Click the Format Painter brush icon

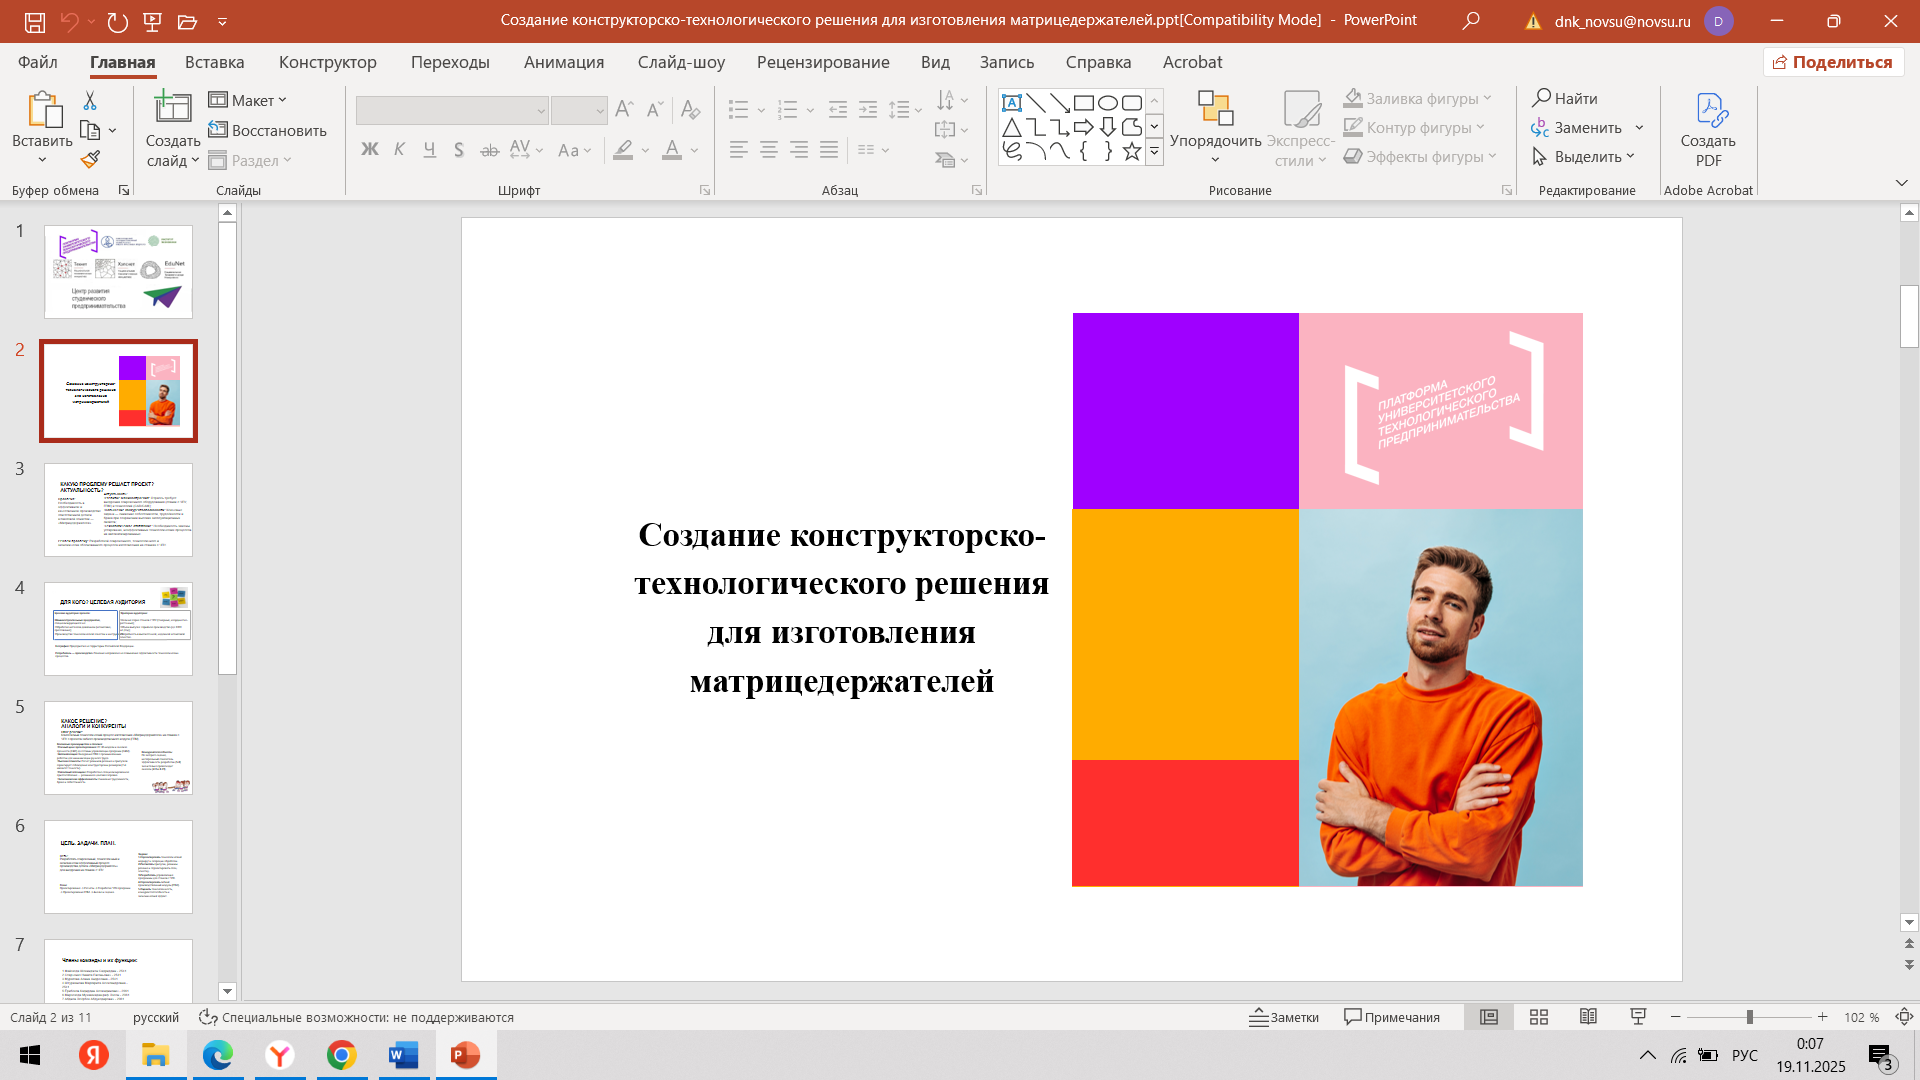[x=91, y=160]
